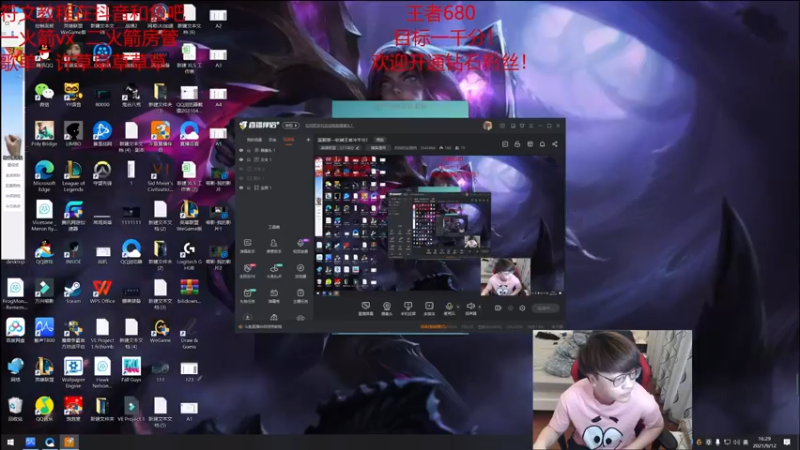Image resolution: width=800 pixels, height=450 pixels.
Task: Open the toolbox tool with the purple badge
Action: point(301,245)
